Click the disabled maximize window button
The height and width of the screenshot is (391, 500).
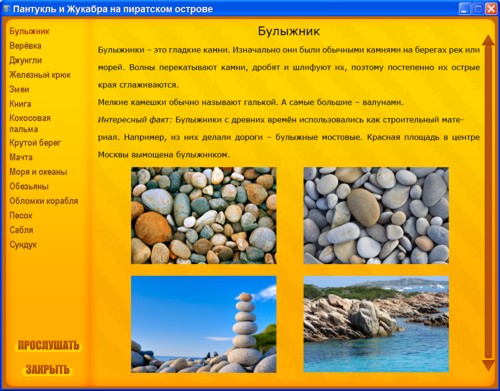(478, 9)
